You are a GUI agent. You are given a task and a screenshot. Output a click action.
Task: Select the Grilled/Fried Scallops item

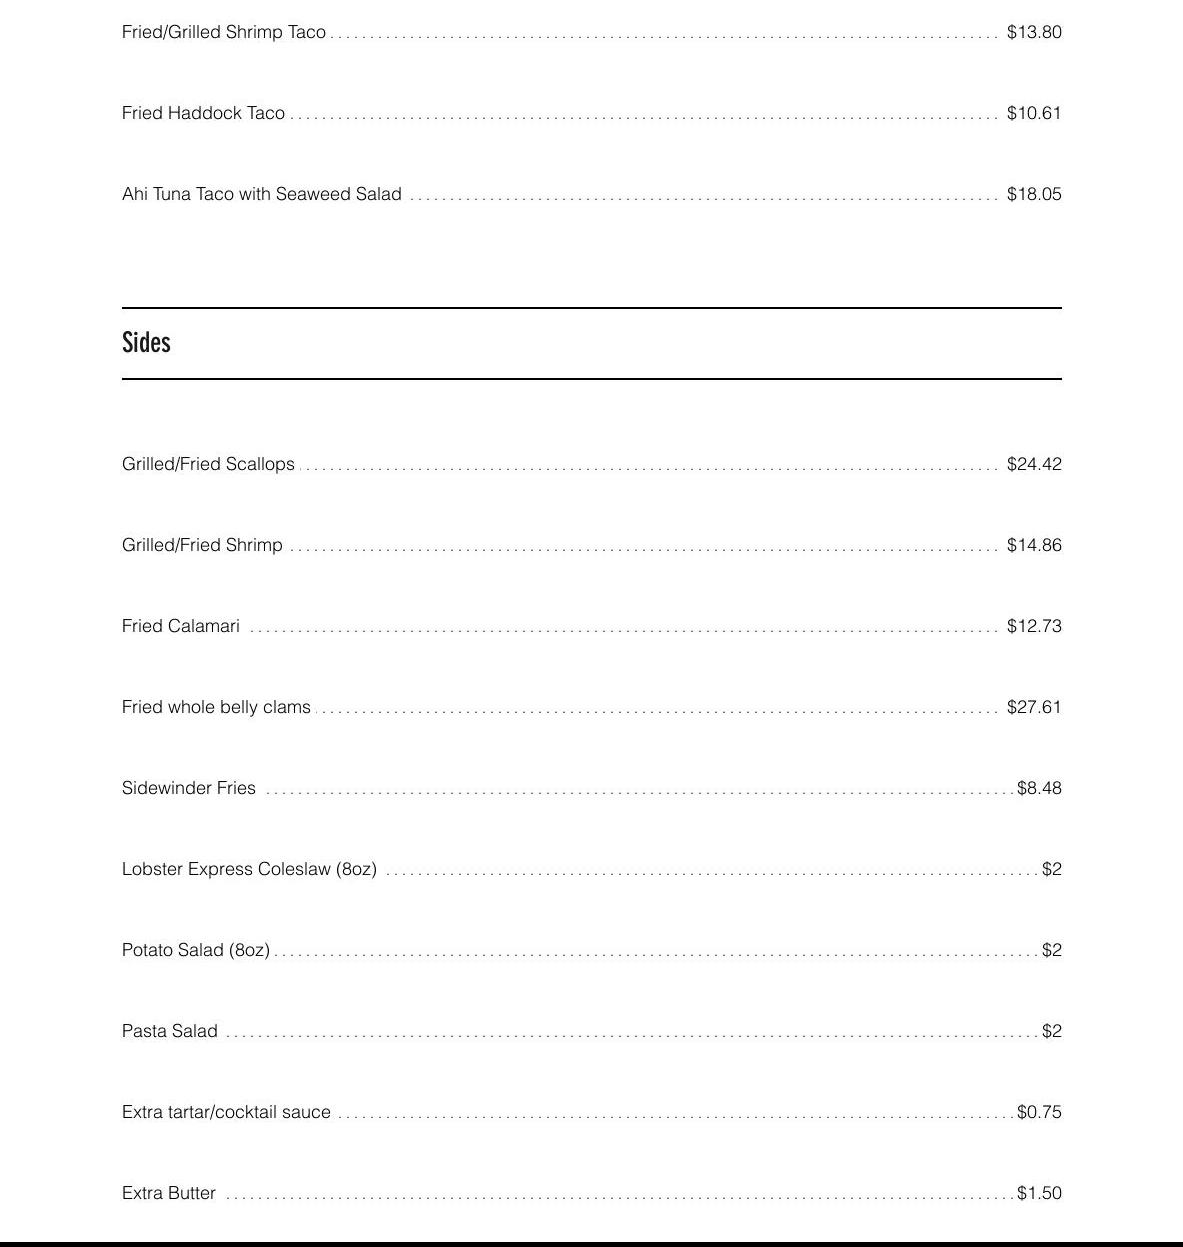click(x=208, y=464)
